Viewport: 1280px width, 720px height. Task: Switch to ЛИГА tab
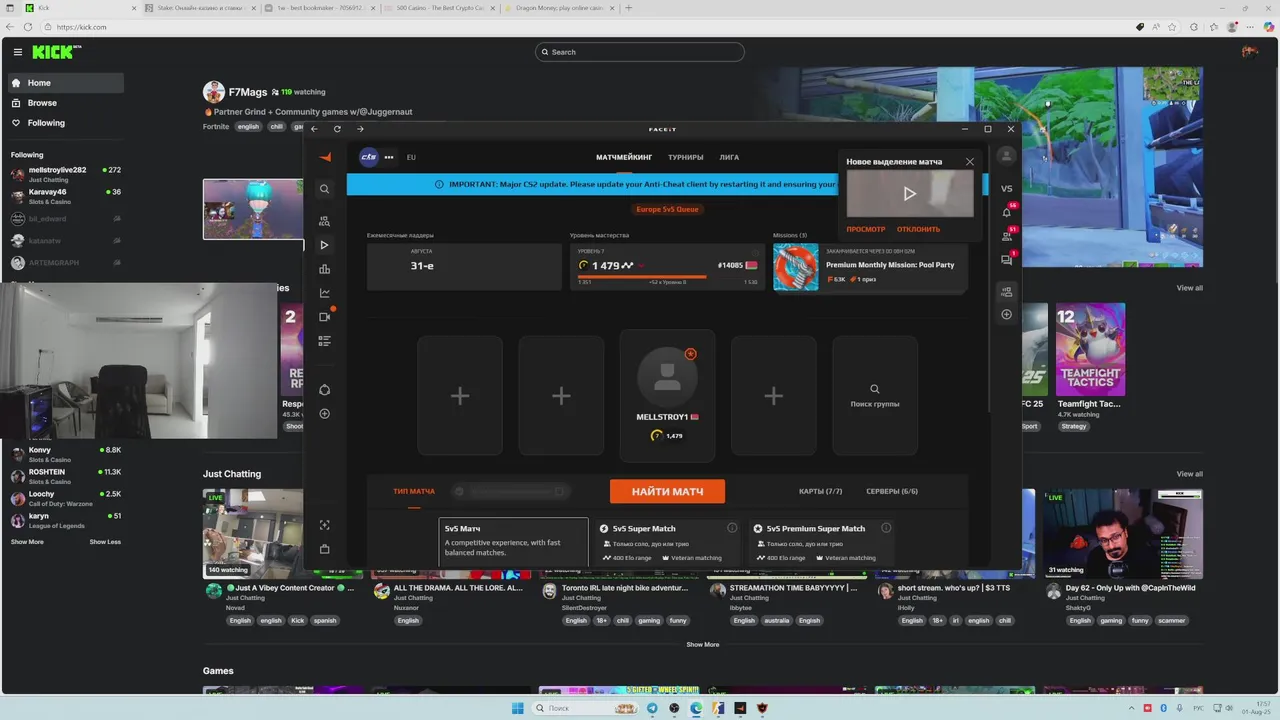(x=730, y=157)
